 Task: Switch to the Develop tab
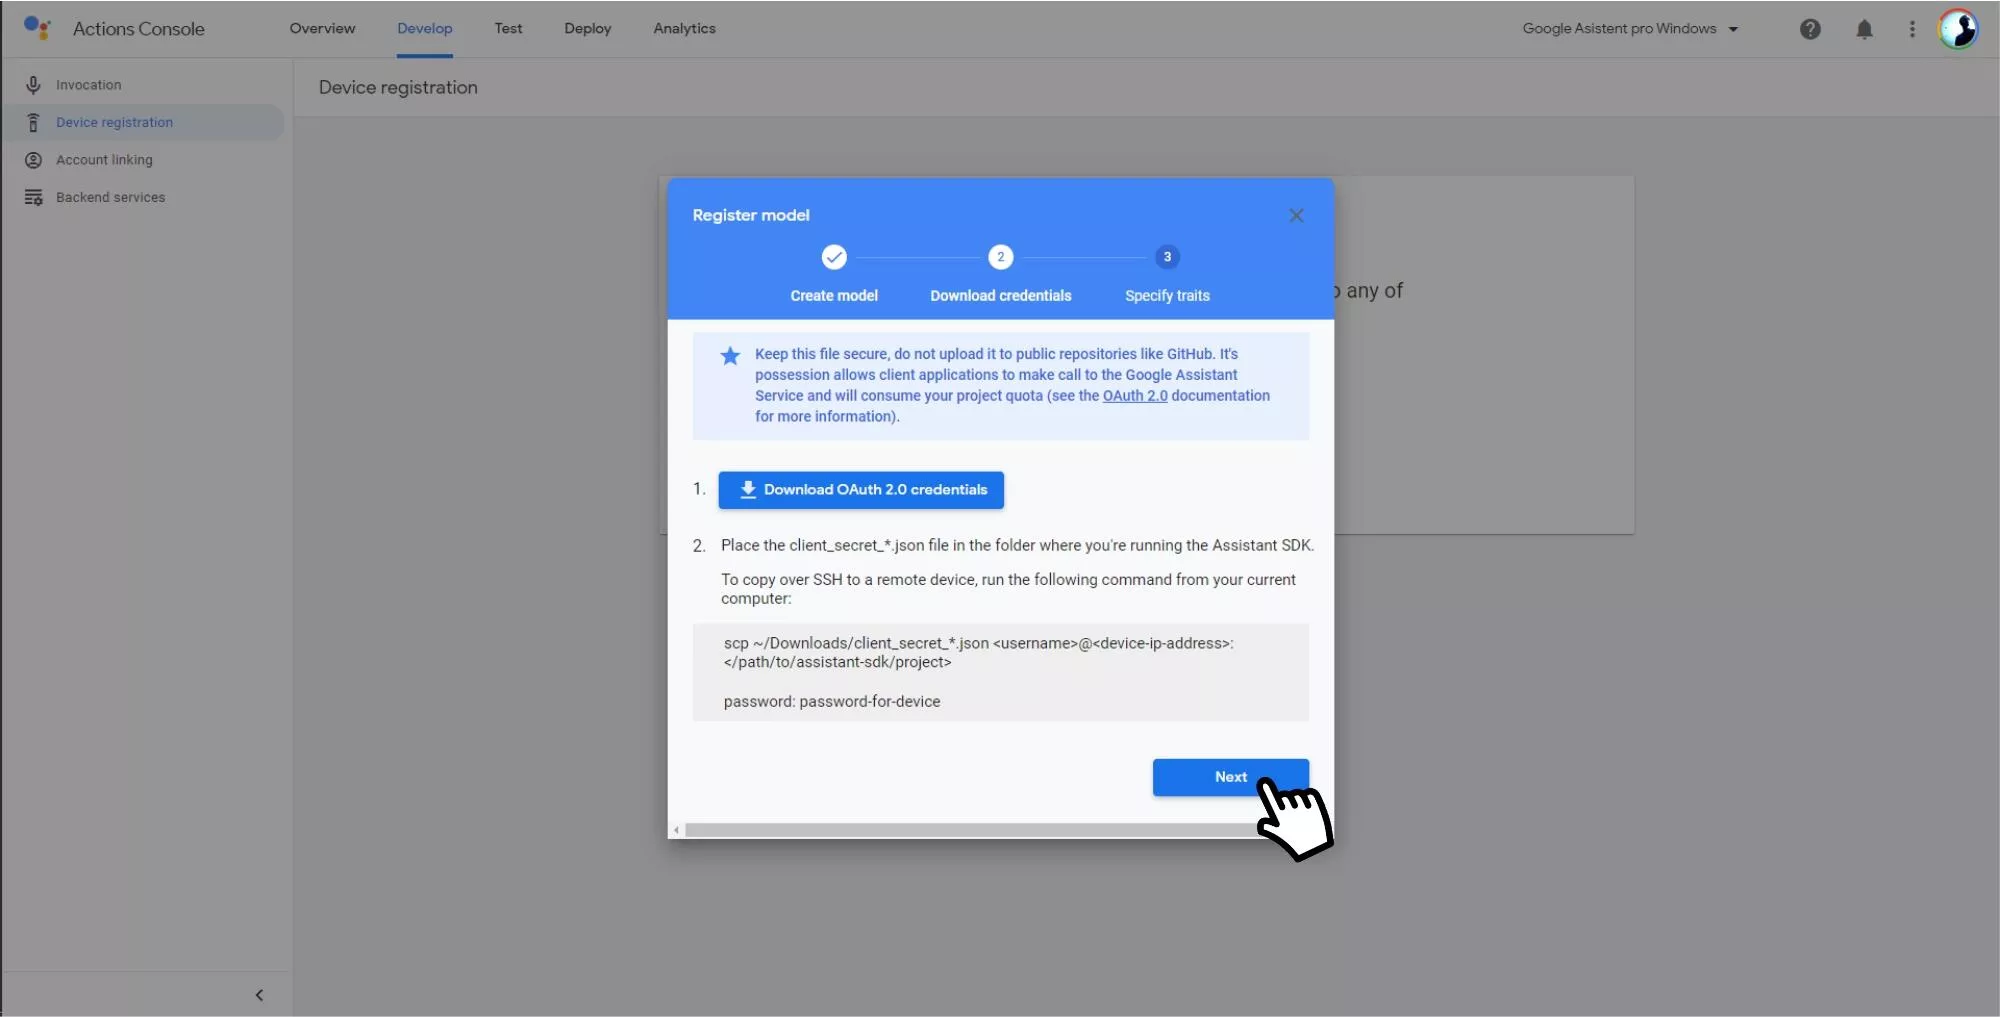pos(424,28)
